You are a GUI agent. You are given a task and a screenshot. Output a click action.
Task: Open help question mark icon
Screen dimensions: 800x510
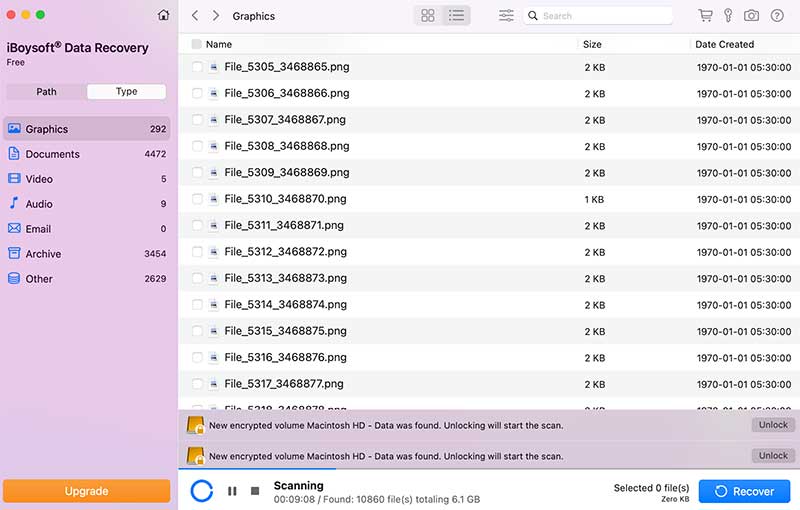[777, 16]
